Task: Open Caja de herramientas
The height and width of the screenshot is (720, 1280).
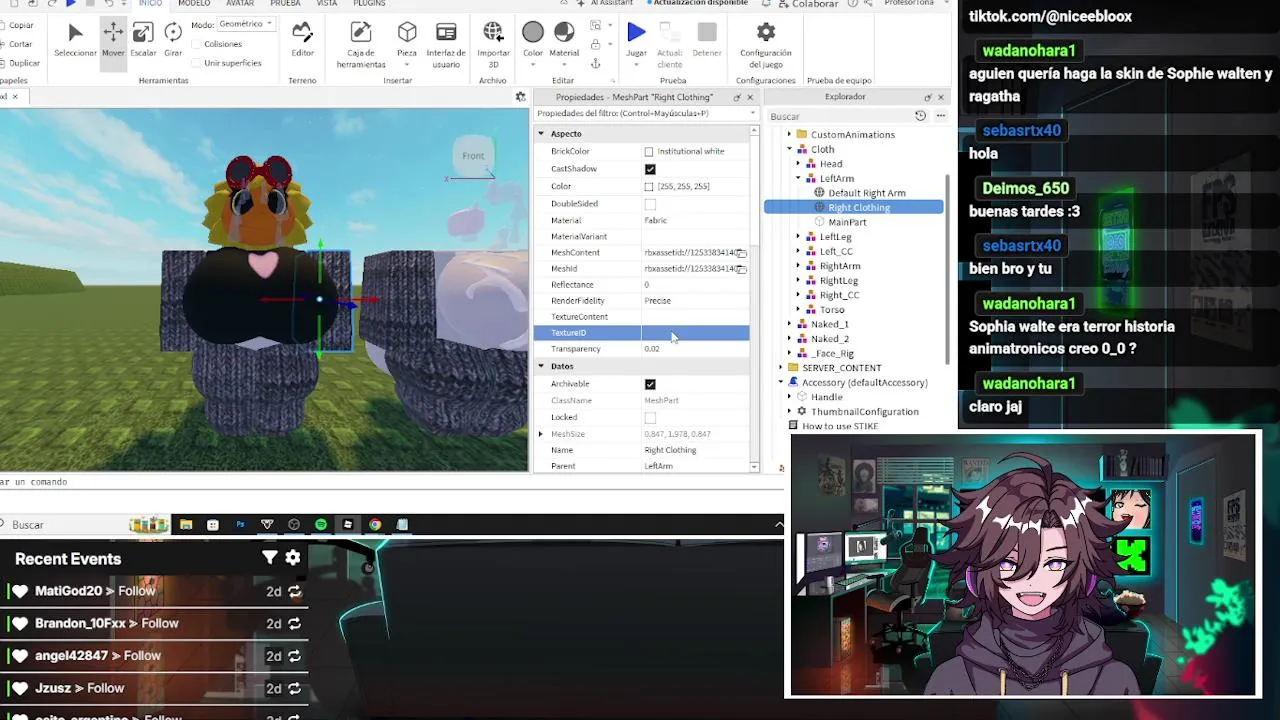Action: tap(361, 44)
